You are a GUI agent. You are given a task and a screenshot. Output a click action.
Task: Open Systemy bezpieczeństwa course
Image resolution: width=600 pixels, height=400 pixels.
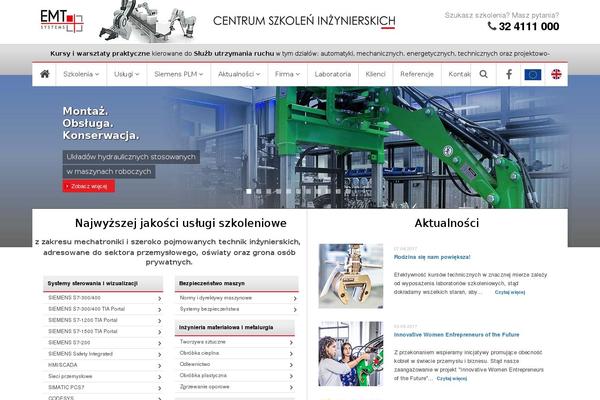click(x=209, y=309)
